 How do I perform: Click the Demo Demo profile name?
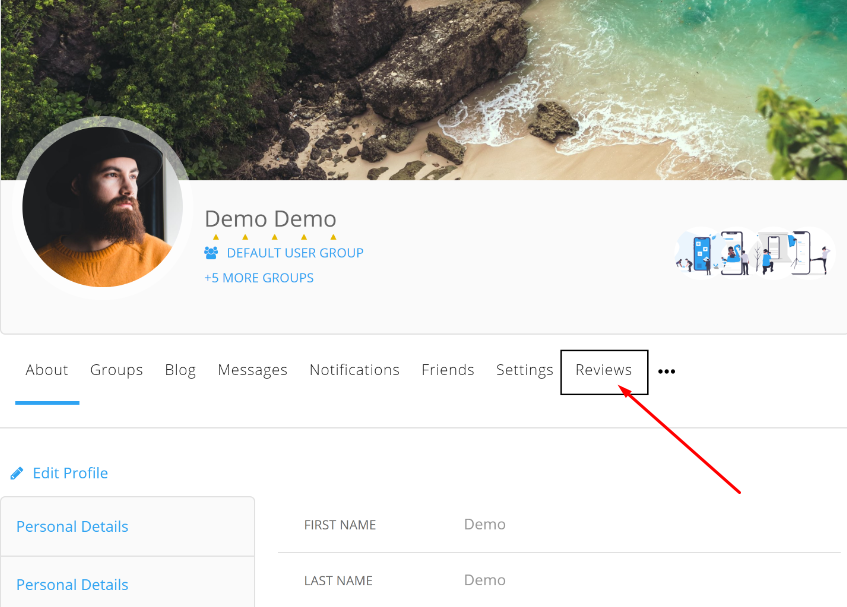[270, 219]
